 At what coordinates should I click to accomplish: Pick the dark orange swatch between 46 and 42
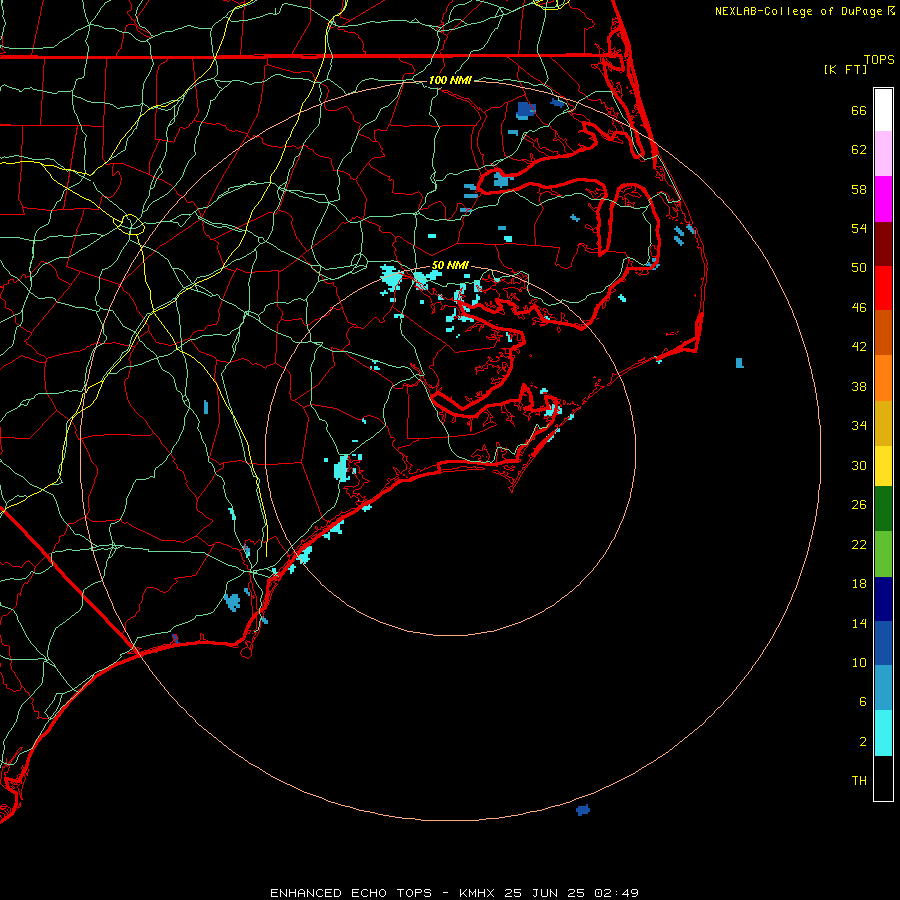click(x=883, y=332)
